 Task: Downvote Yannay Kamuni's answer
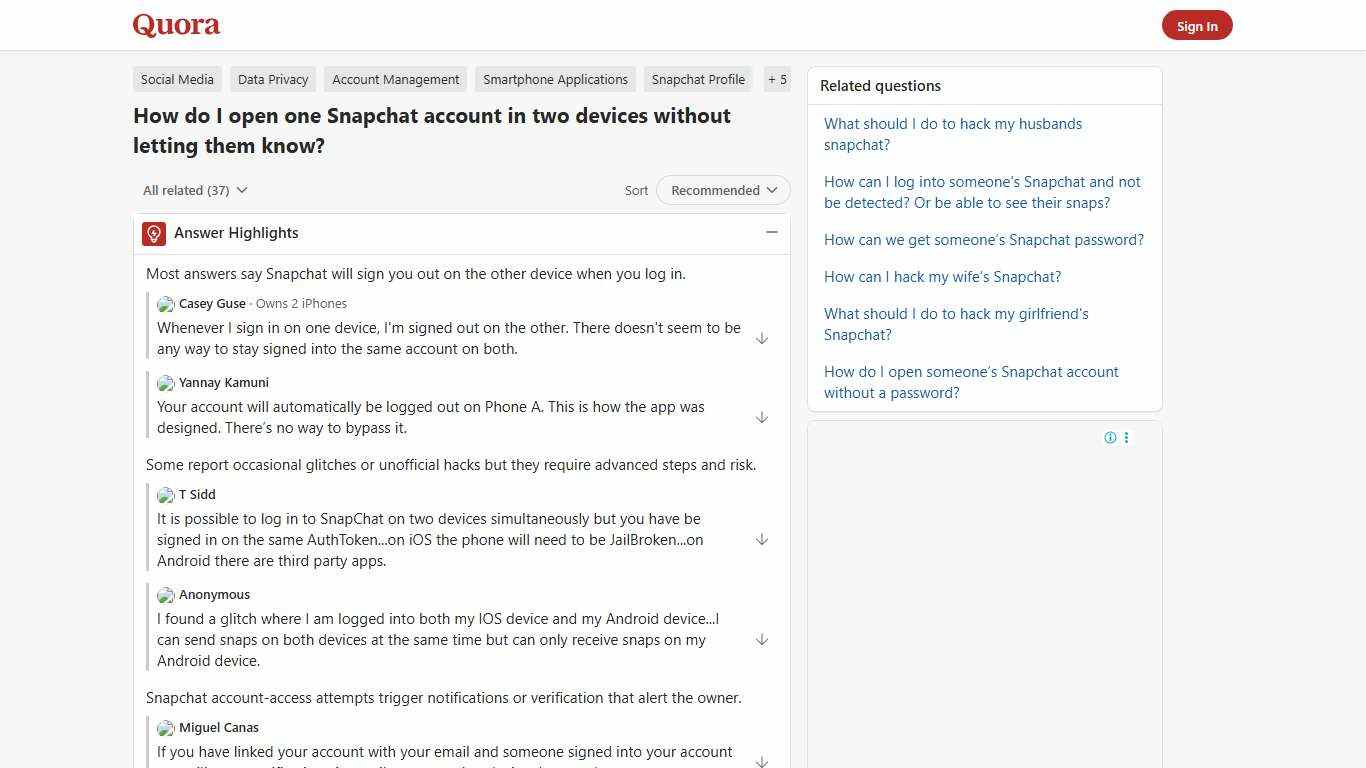tap(762, 417)
